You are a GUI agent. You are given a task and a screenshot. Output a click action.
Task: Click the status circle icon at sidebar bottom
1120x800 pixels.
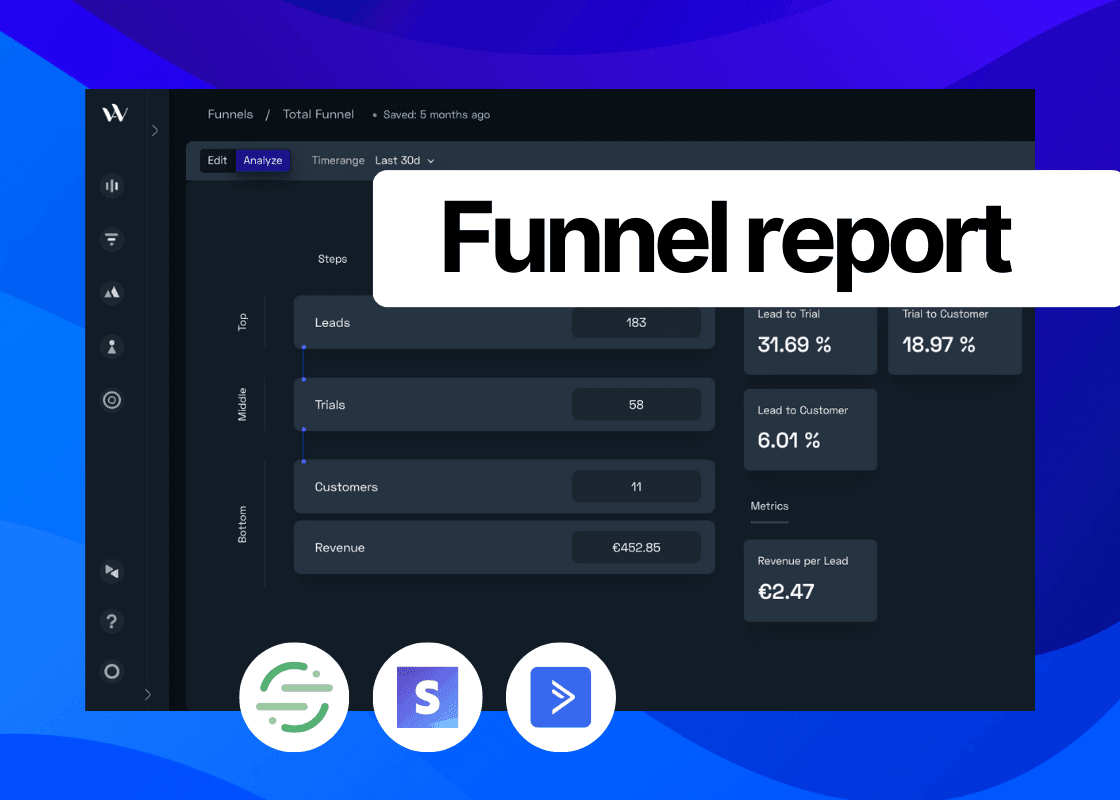point(111,671)
